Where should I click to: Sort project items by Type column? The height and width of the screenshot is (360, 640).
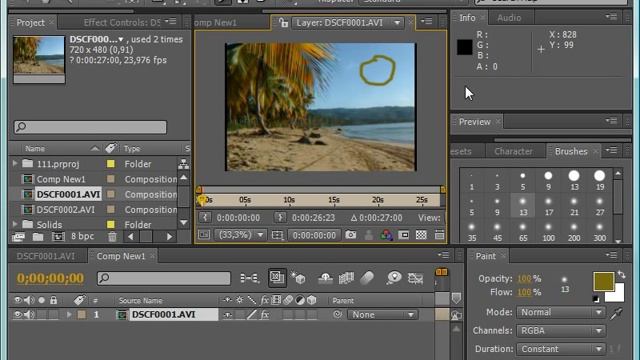(x=132, y=149)
